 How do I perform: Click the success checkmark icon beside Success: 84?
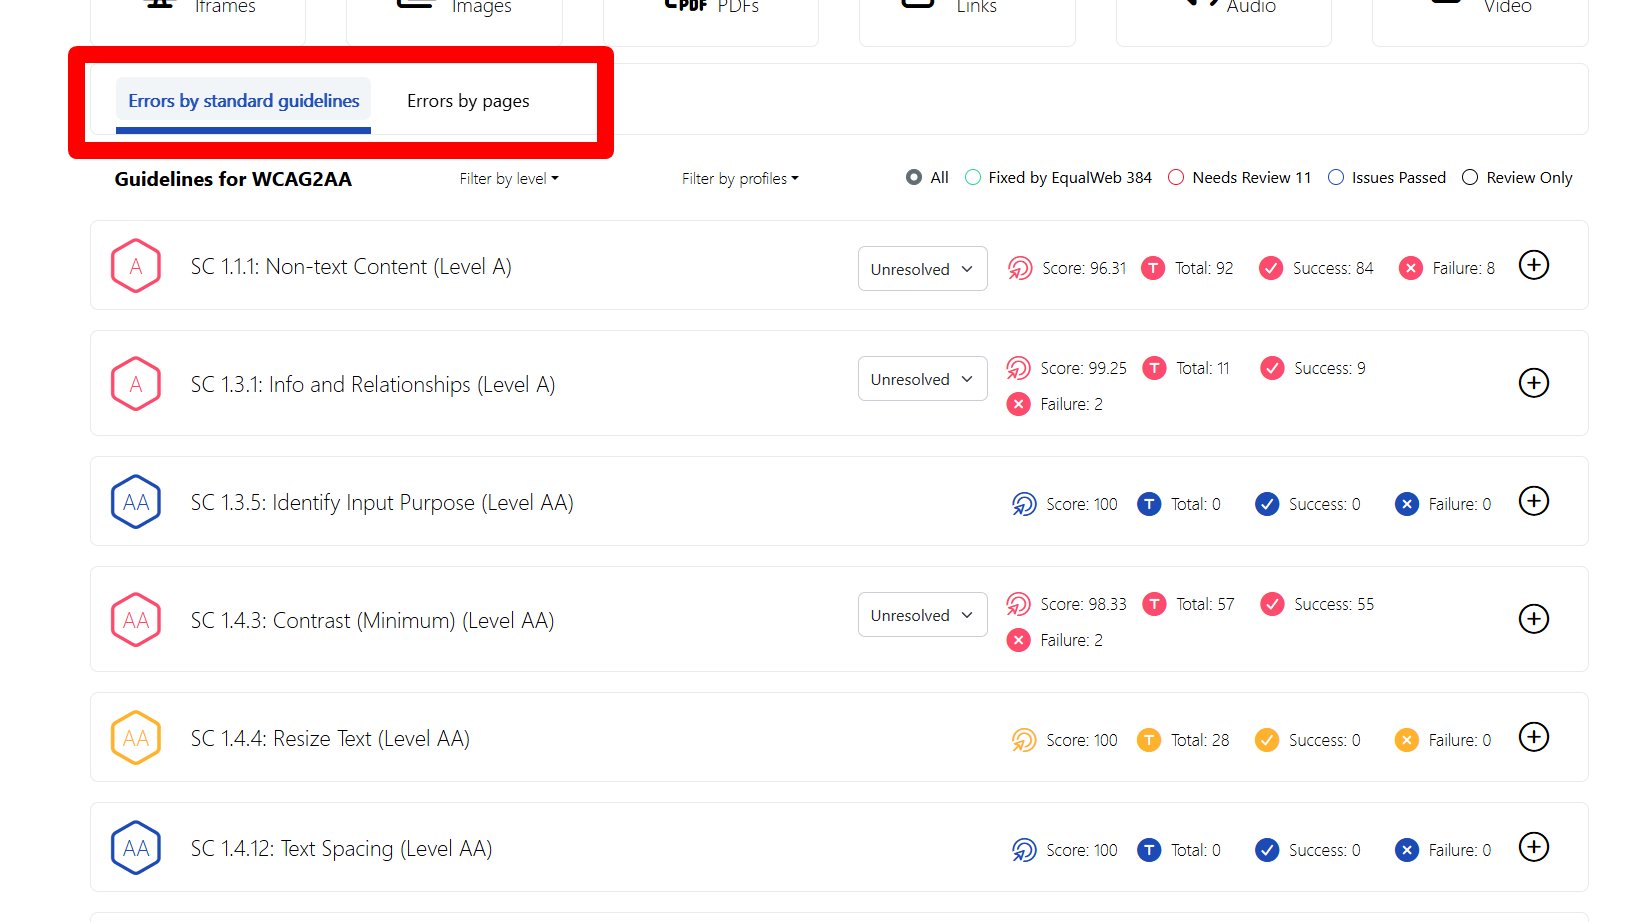(x=1271, y=268)
